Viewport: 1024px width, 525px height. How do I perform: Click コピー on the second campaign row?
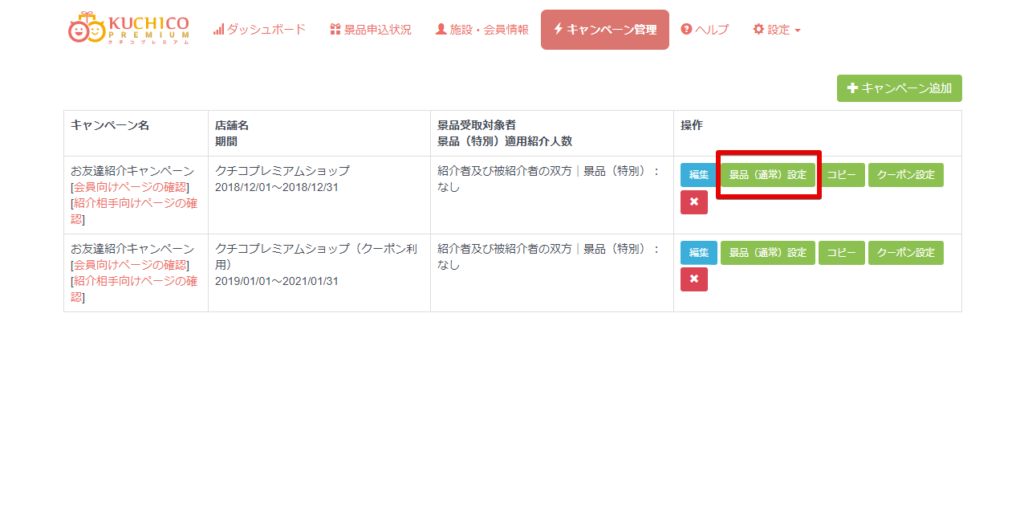841,253
